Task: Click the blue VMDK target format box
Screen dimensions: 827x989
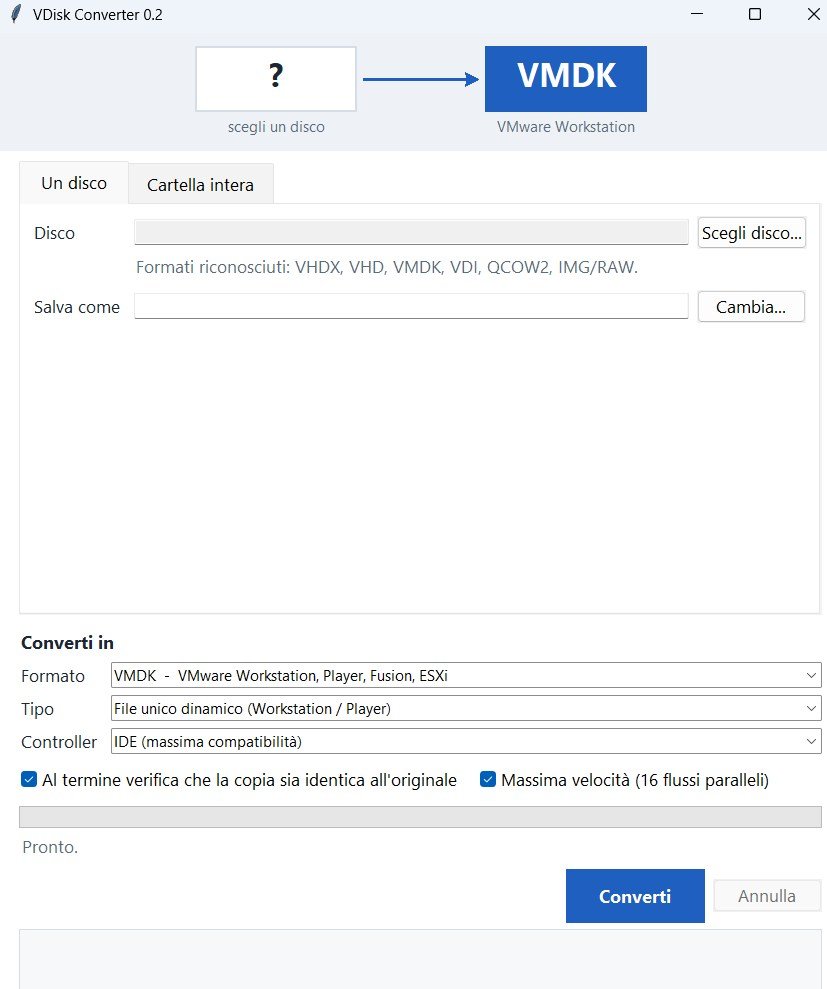Action: 566,79
